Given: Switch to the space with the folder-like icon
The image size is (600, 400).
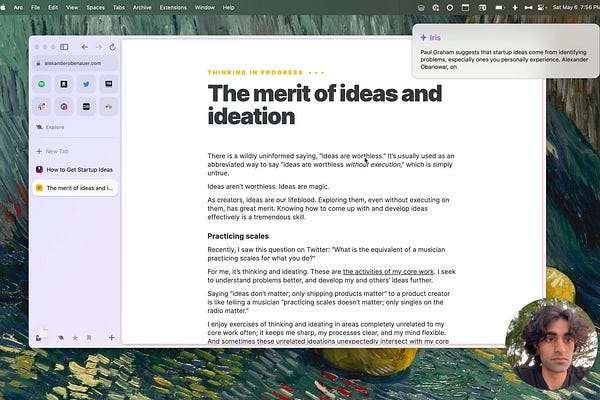Looking at the screenshot, I should (x=61, y=338).
